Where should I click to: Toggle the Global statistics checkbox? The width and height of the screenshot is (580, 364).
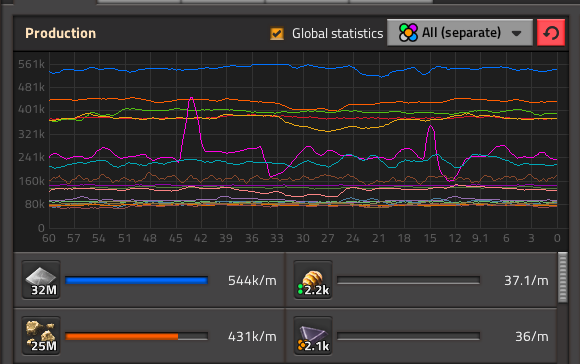point(277,33)
